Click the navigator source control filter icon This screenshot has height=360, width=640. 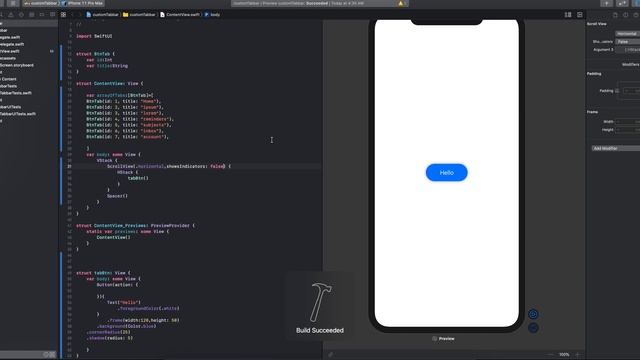53,354
